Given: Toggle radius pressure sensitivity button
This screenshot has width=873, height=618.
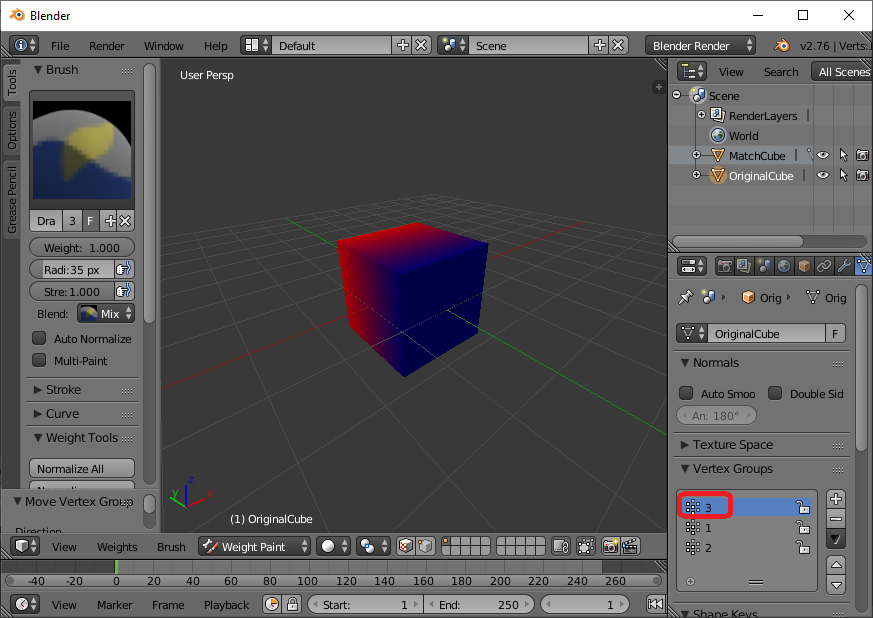Looking at the screenshot, I should tap(124, 269).
